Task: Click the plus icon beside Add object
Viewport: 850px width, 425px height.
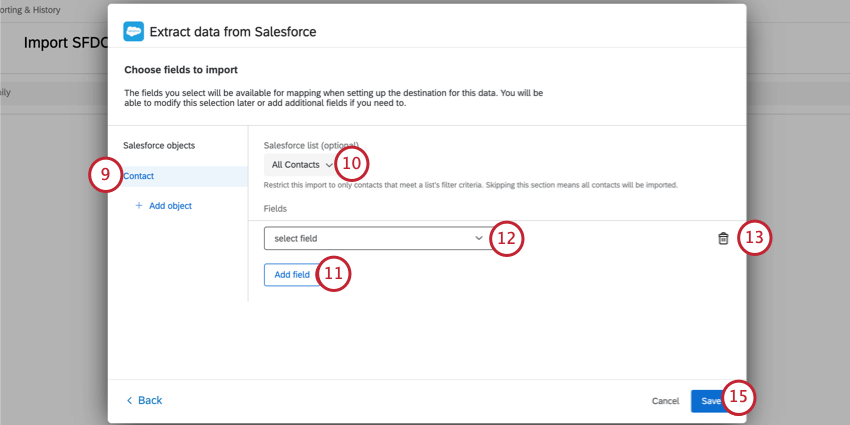Action: point(138,206)
